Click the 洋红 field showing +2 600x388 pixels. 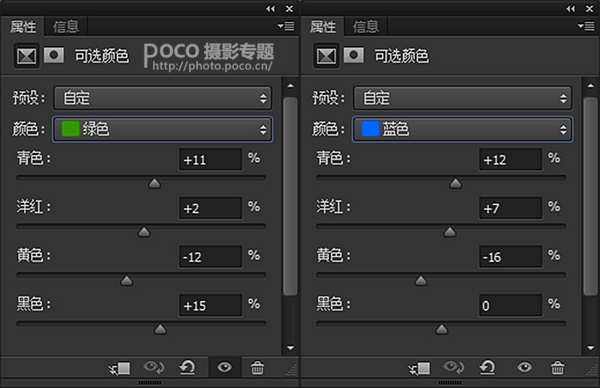pyautogui.click(x=210, y=208)
